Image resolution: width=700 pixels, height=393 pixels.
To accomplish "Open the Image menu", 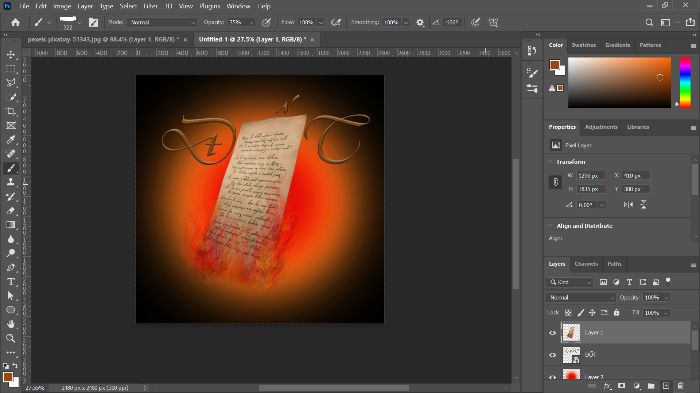I will click(x=62, y=6).
